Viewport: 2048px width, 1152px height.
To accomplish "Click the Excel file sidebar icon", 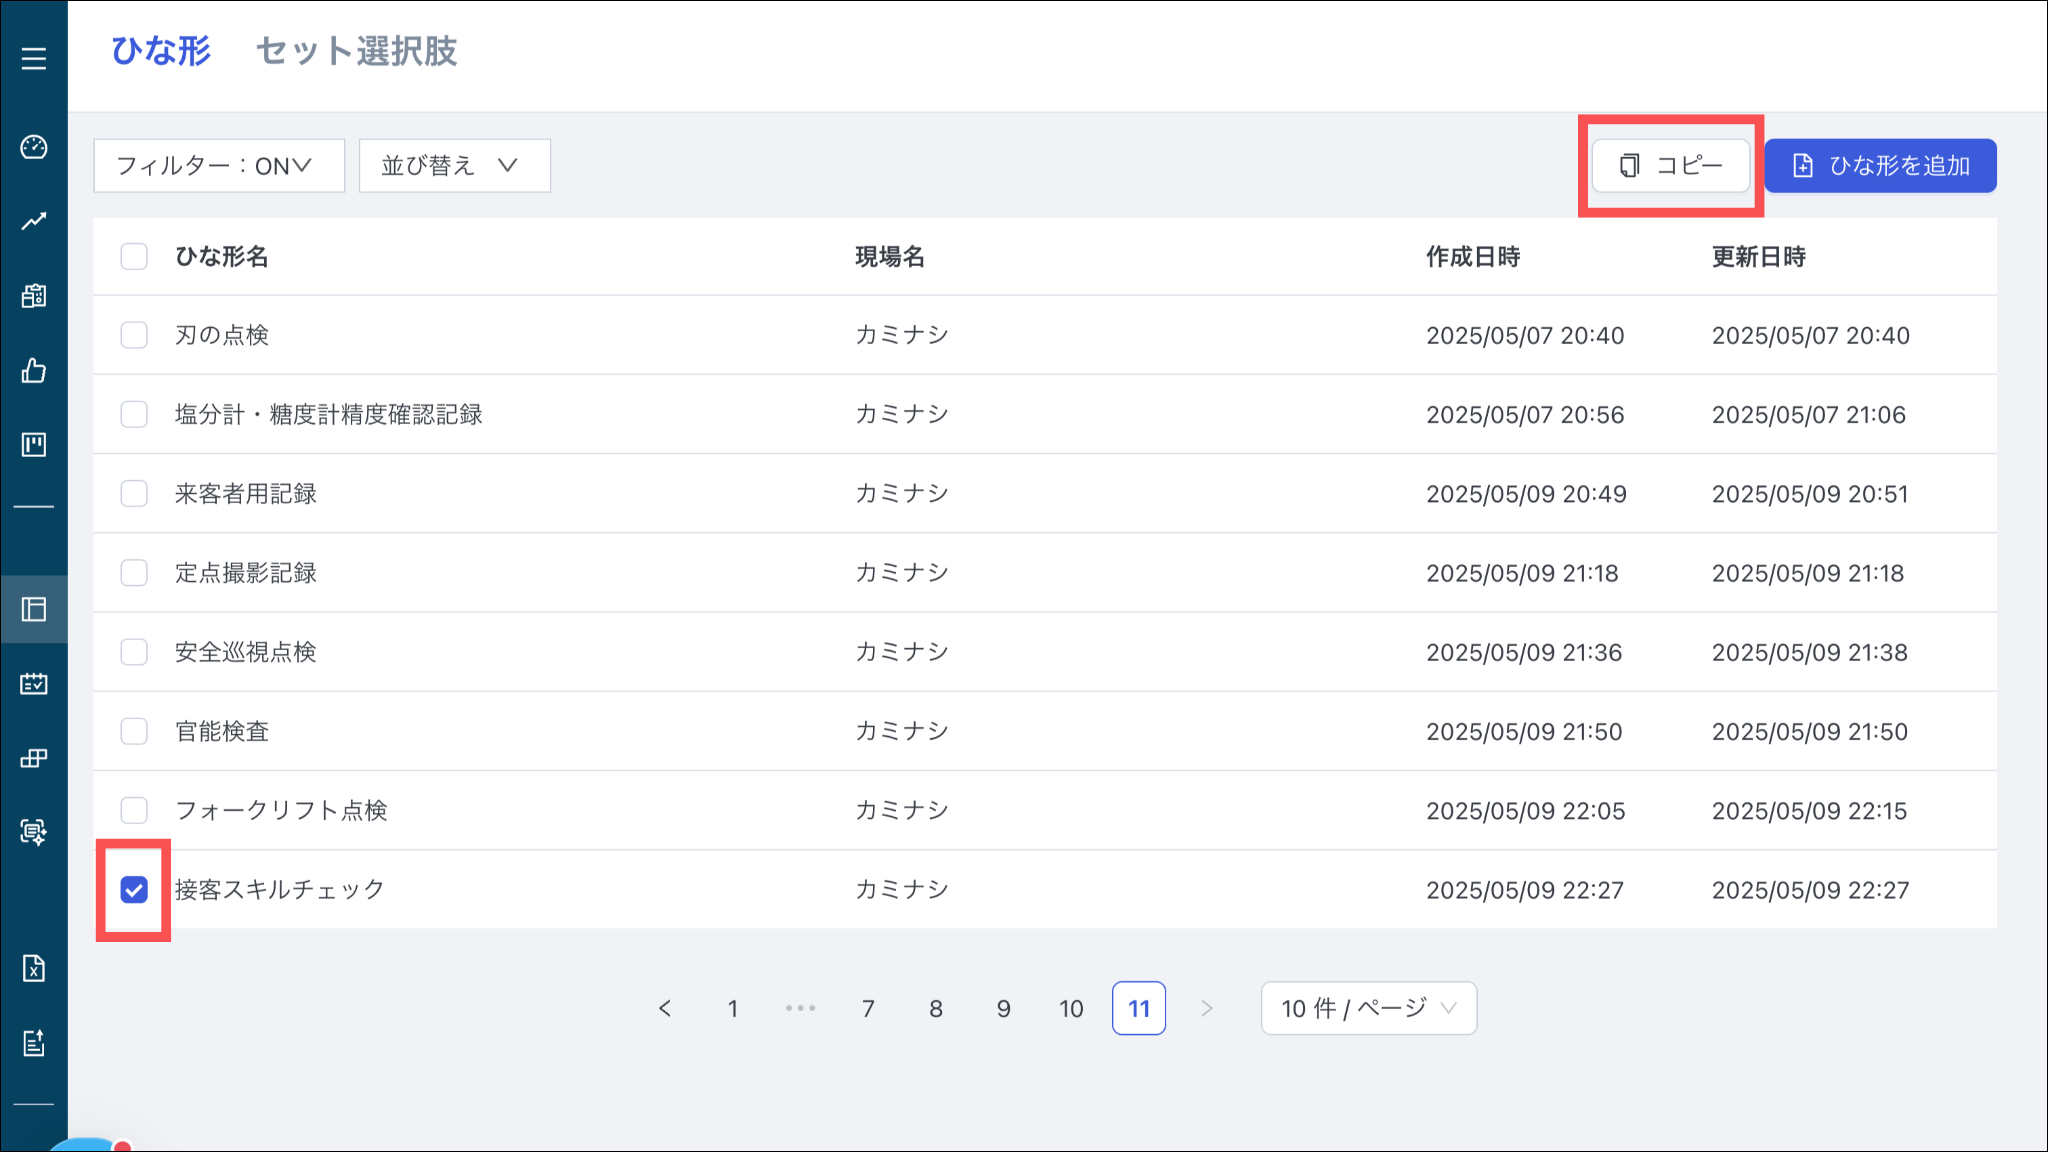I will (x=34, y=968).
